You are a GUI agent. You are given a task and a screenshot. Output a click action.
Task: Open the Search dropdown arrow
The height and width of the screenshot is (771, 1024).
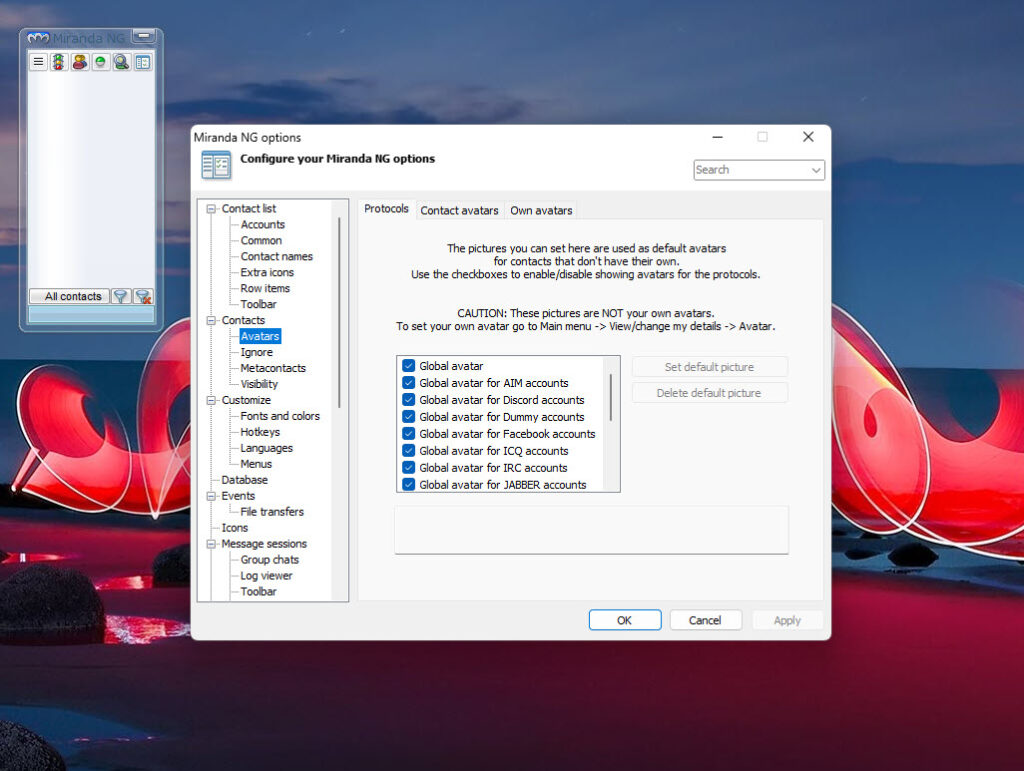(816, 170)
